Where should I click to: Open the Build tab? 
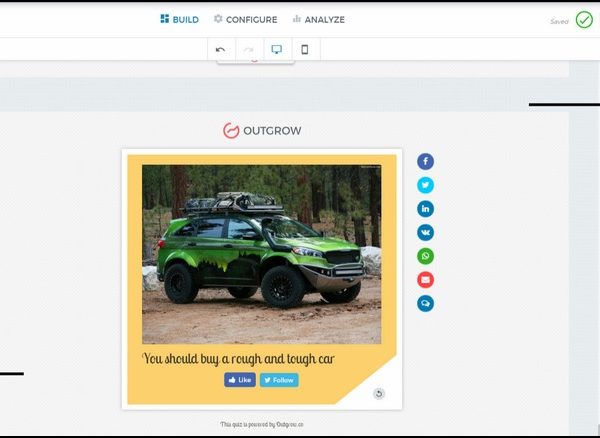[180, 19]
